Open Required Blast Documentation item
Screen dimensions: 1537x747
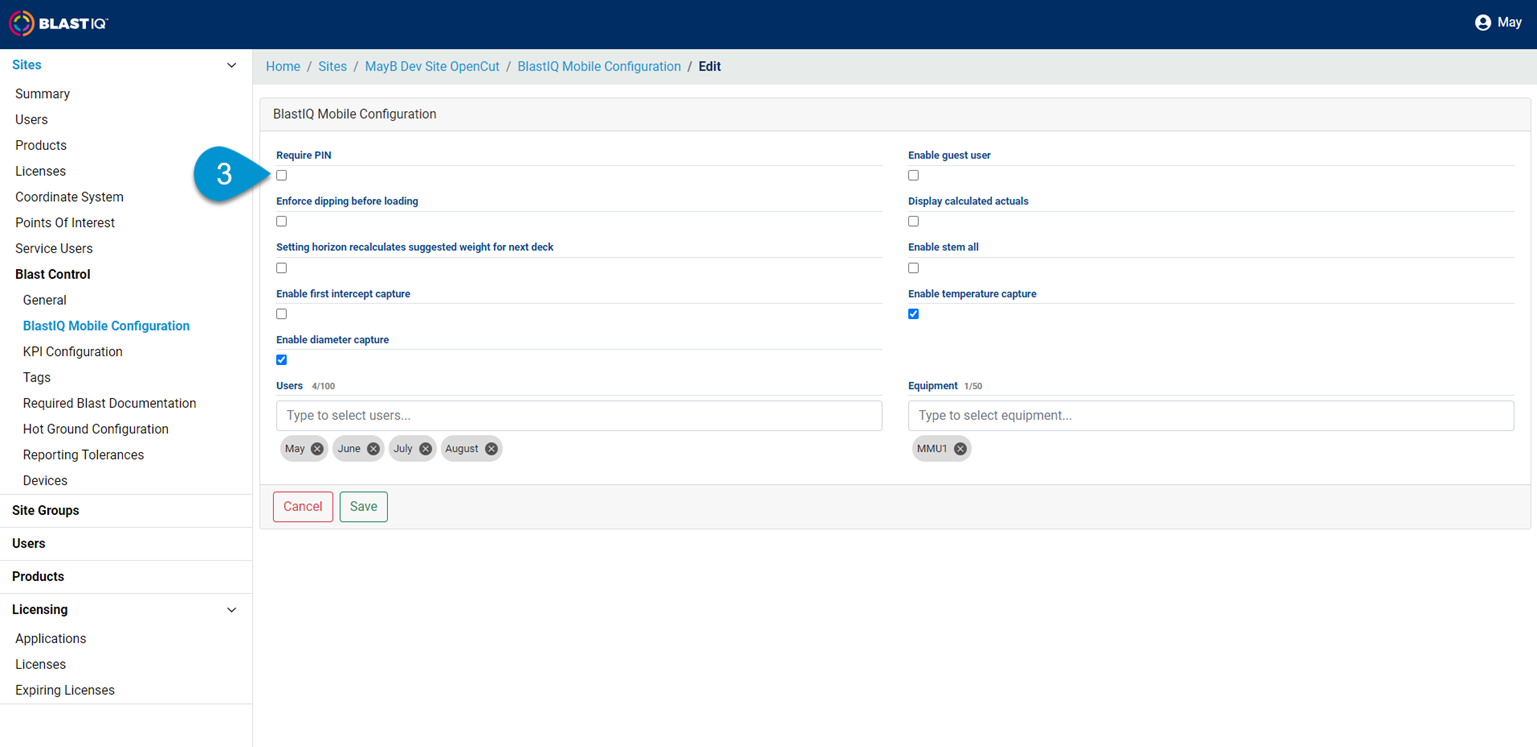[x=110, y=403]
